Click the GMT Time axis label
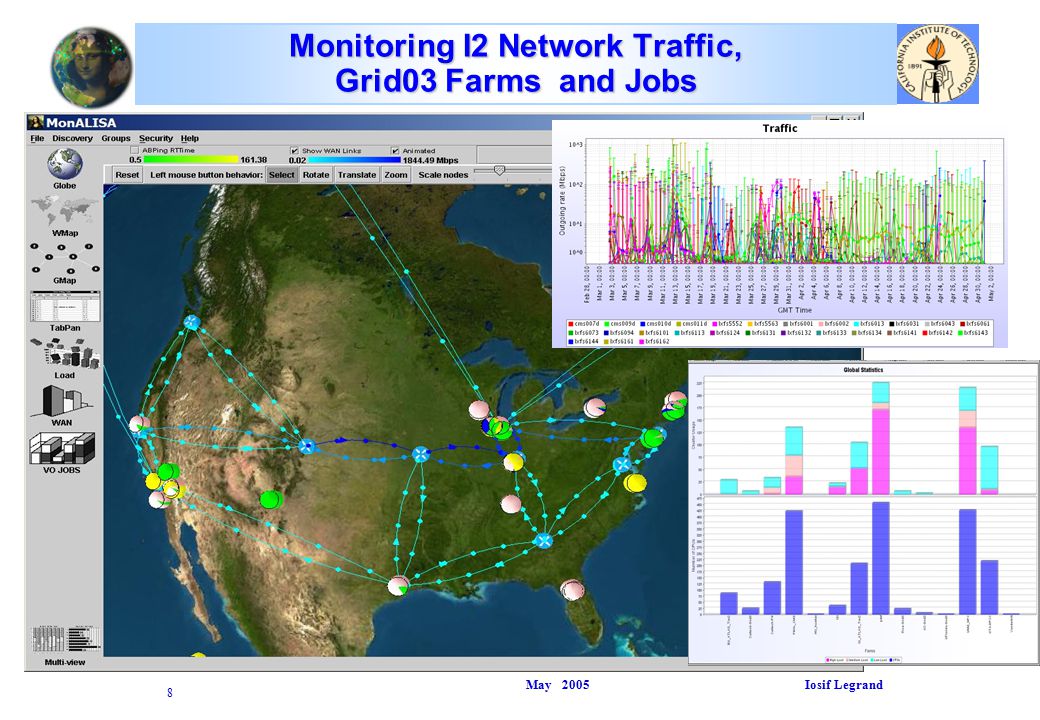This screenshot has height=720, width=1040. (x=795, y=310)
